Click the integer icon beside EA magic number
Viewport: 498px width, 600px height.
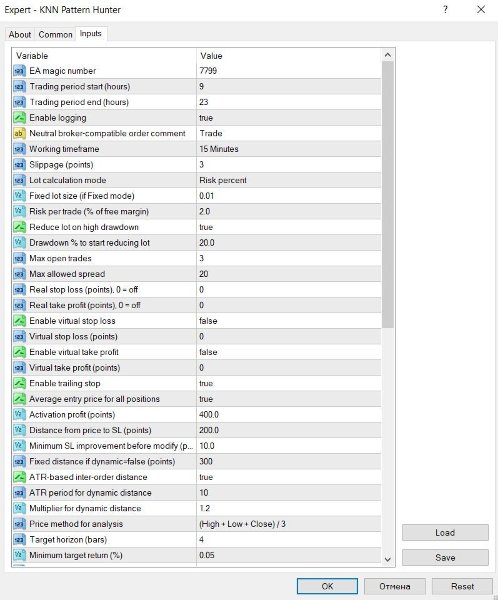click(x=19, y=71)
